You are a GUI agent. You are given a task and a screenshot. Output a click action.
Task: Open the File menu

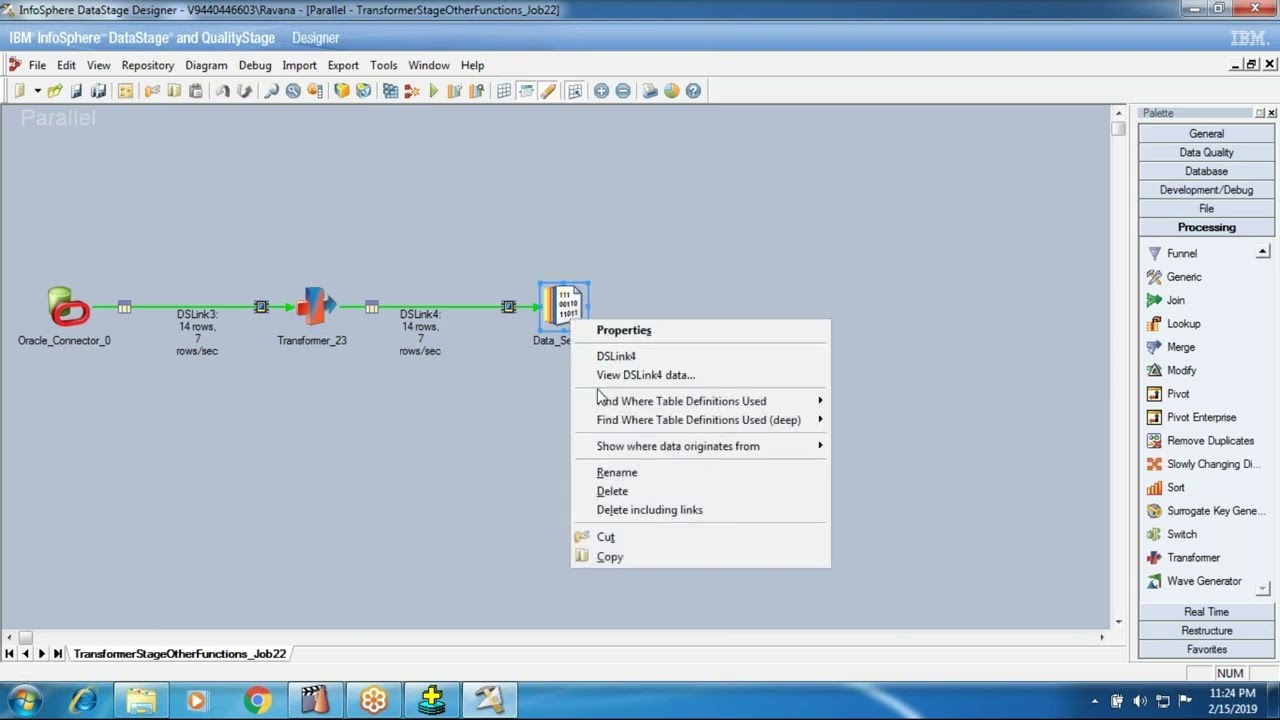point(37,65)
